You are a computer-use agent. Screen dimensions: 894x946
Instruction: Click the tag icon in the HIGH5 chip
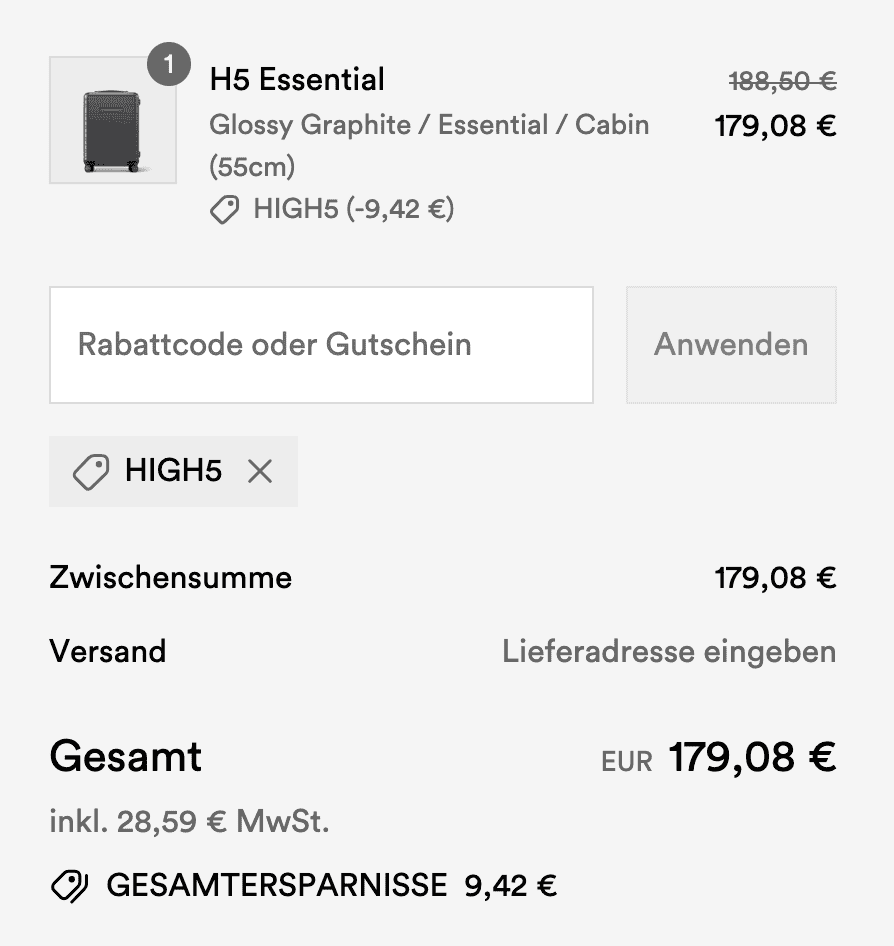pos(91,472)
